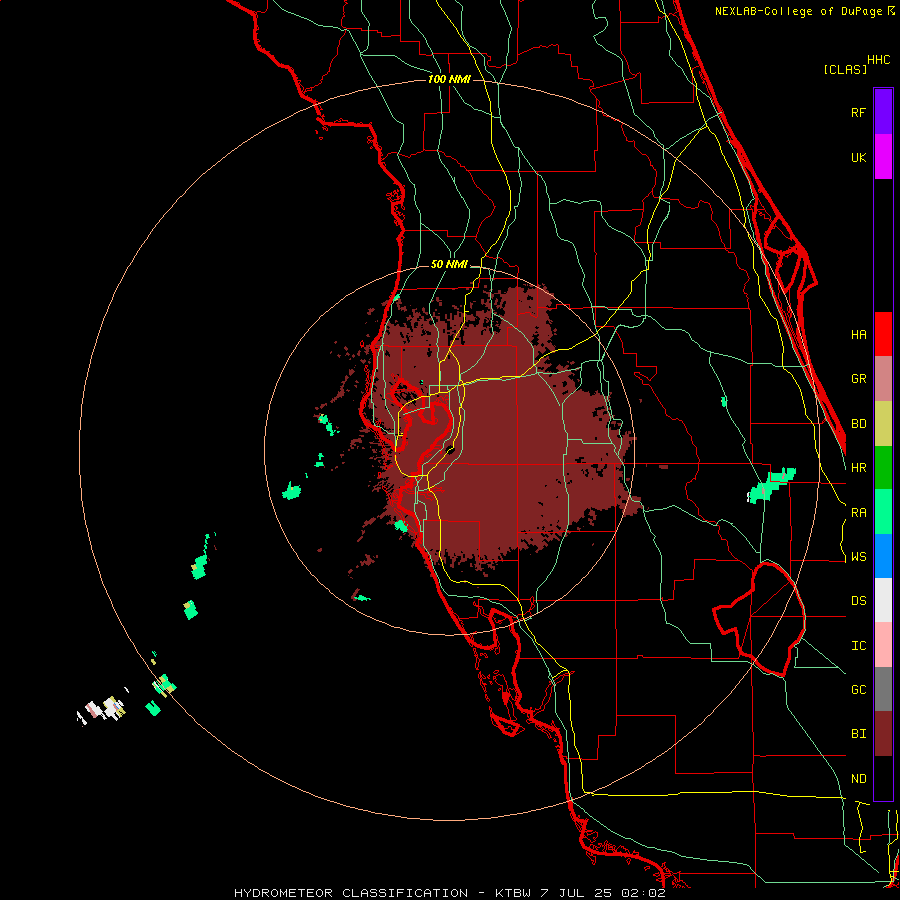Click the GC gray legend swatch
900x900 pixels.
coord(883,689)
